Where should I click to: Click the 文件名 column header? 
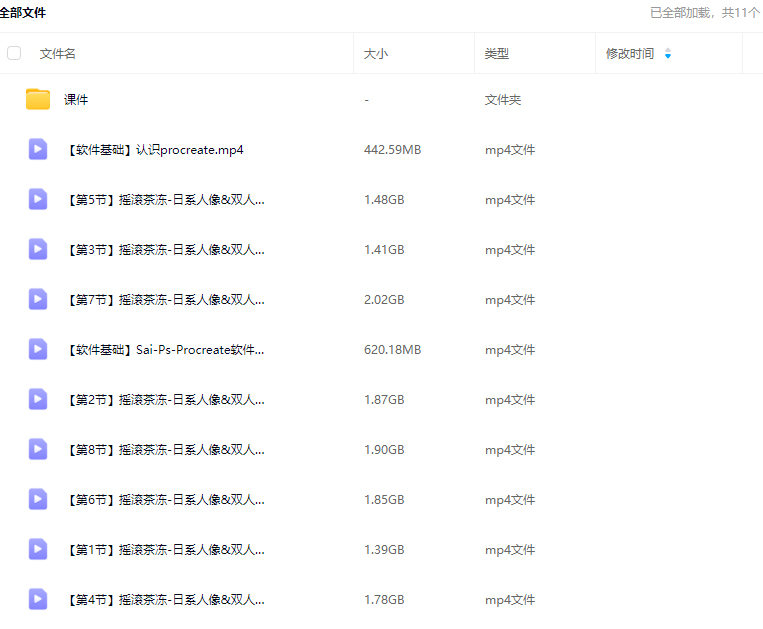pos(58,53)
